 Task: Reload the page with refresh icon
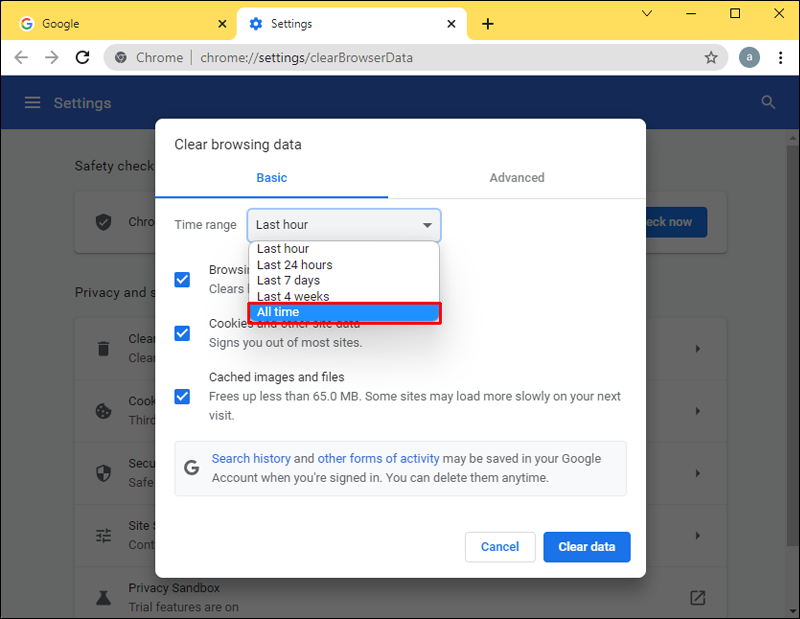pyautogui.click(x=83, y=58)
